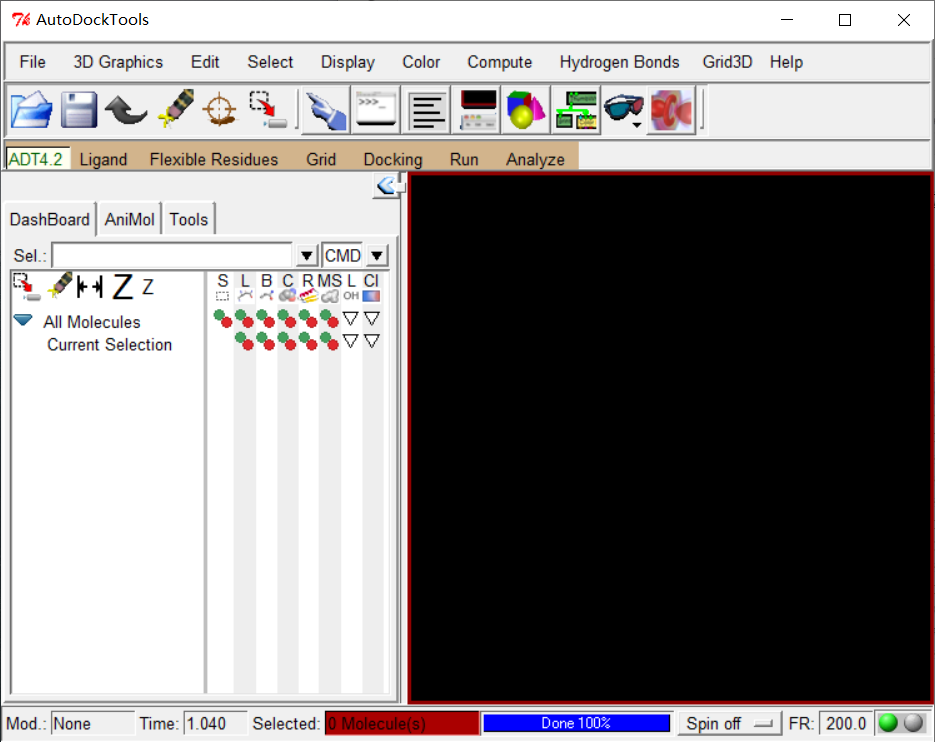935x742 pixels.
Task: Click Analyze on the ADT4.2 bar
Action: pyautogui.click(x=535, y=159)
